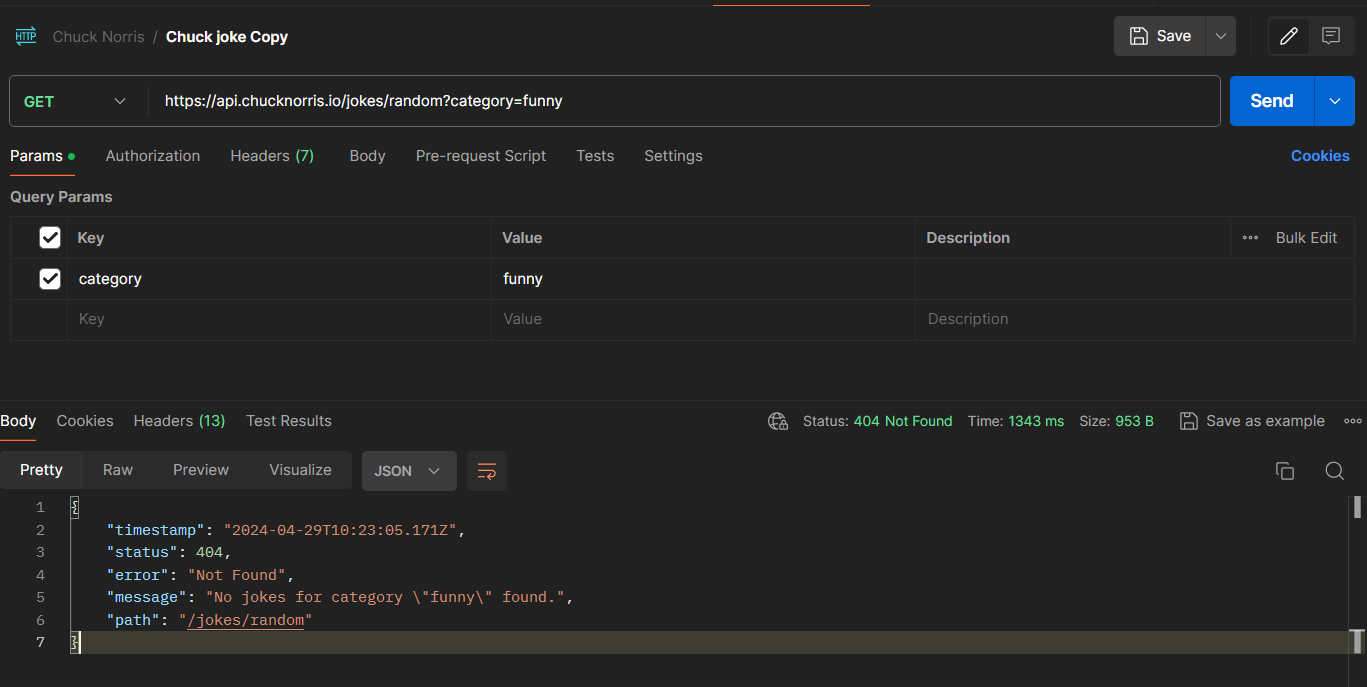Screen dimensions: 1367x687
Task: Open the Pre-request Script tab
Action: point(481,156)
